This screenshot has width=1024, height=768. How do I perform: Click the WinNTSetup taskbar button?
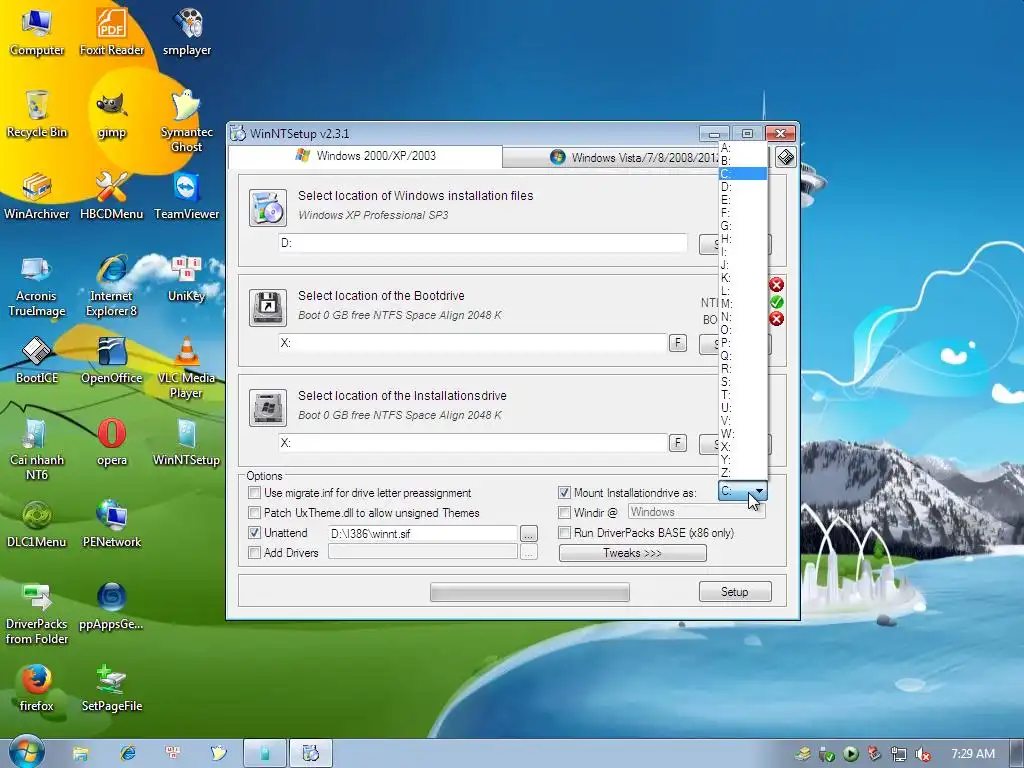(311, 754)
